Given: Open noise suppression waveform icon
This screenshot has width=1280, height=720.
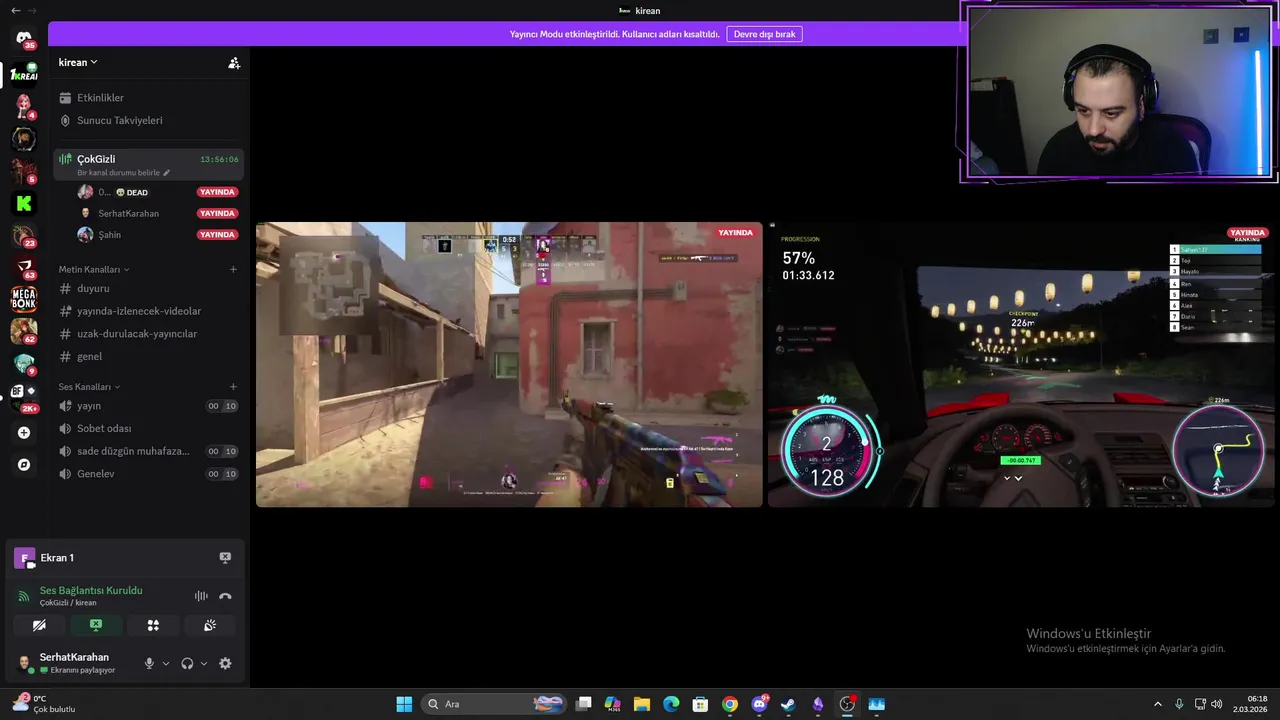Looking at the screenshot, I should 201,596.
